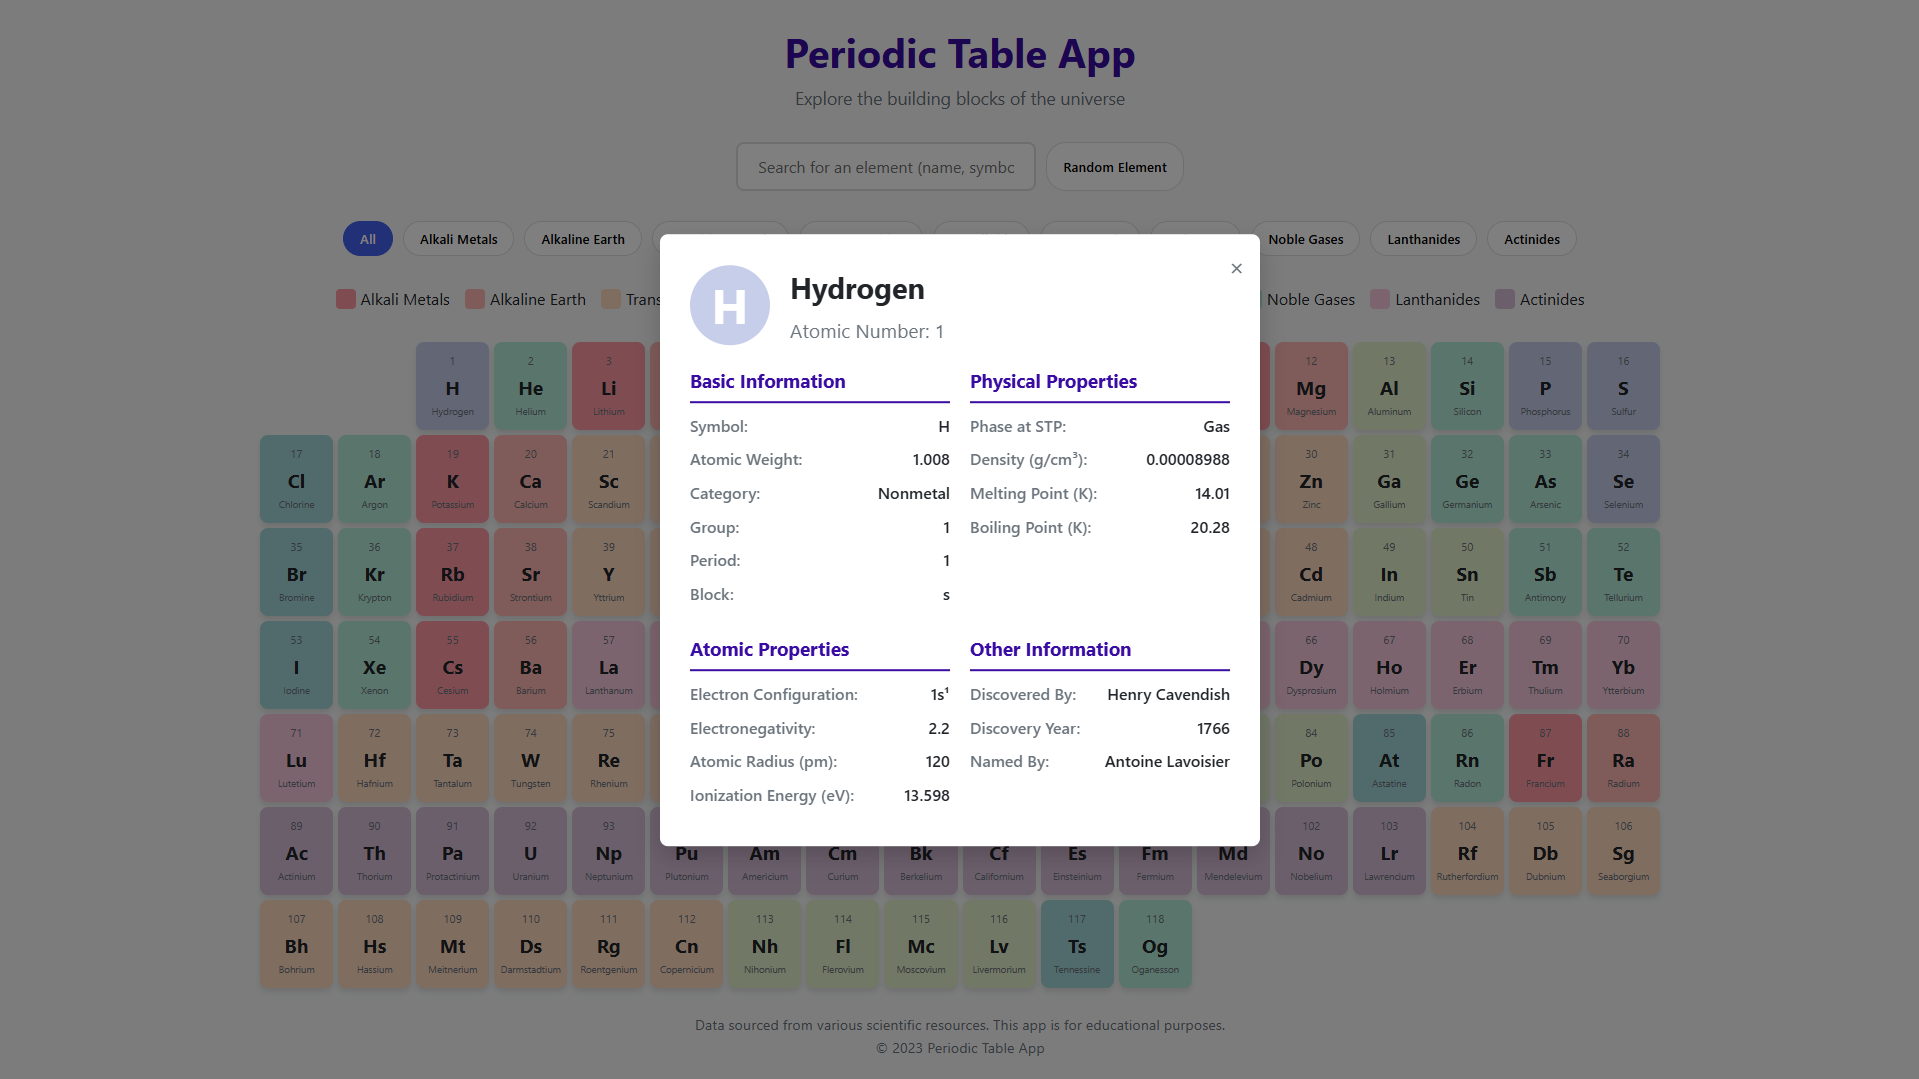The height and width of the screenshot is (1079, 1919).
Task: Open the Argon element tile
Action: pos(375,479)
